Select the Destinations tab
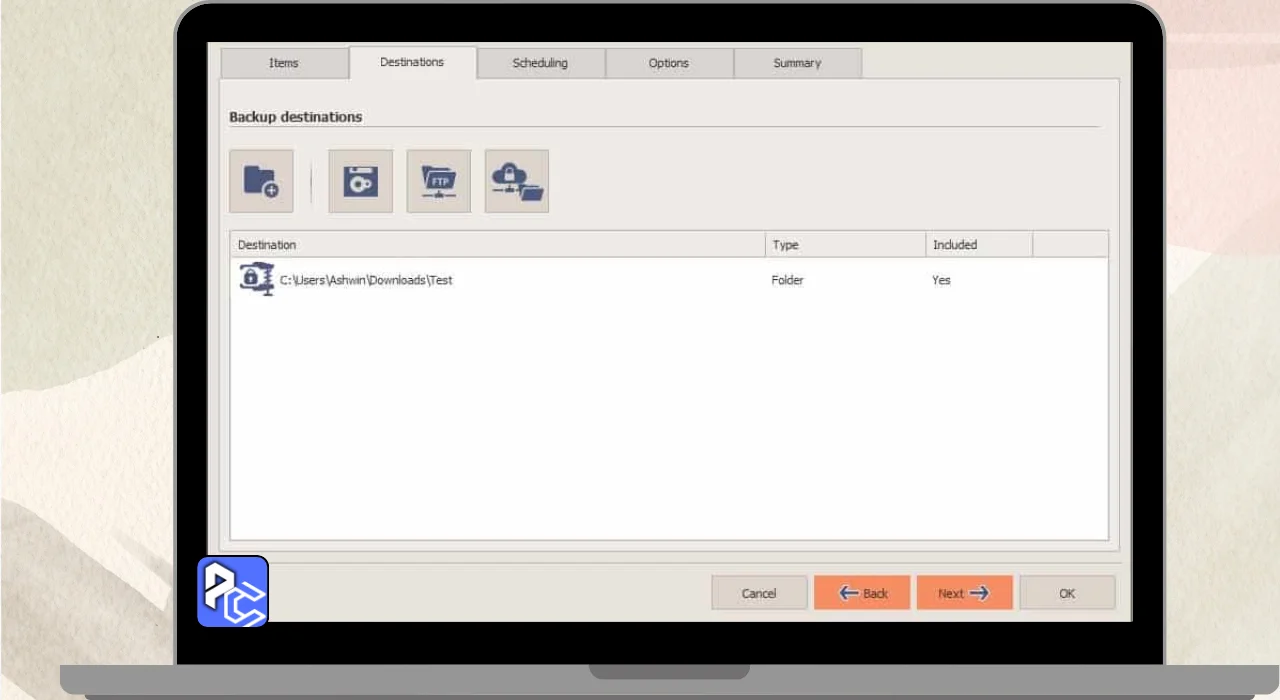The height and width of the screenshot is (700, 1280). coord(412,62)
